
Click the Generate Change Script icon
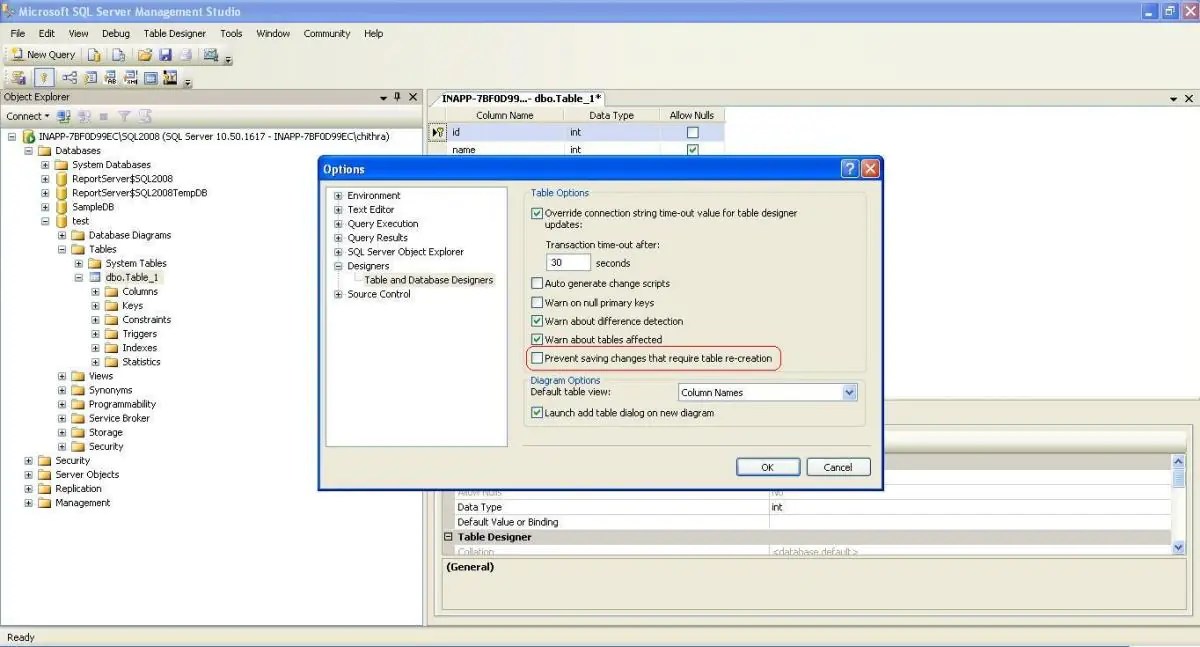20,77
